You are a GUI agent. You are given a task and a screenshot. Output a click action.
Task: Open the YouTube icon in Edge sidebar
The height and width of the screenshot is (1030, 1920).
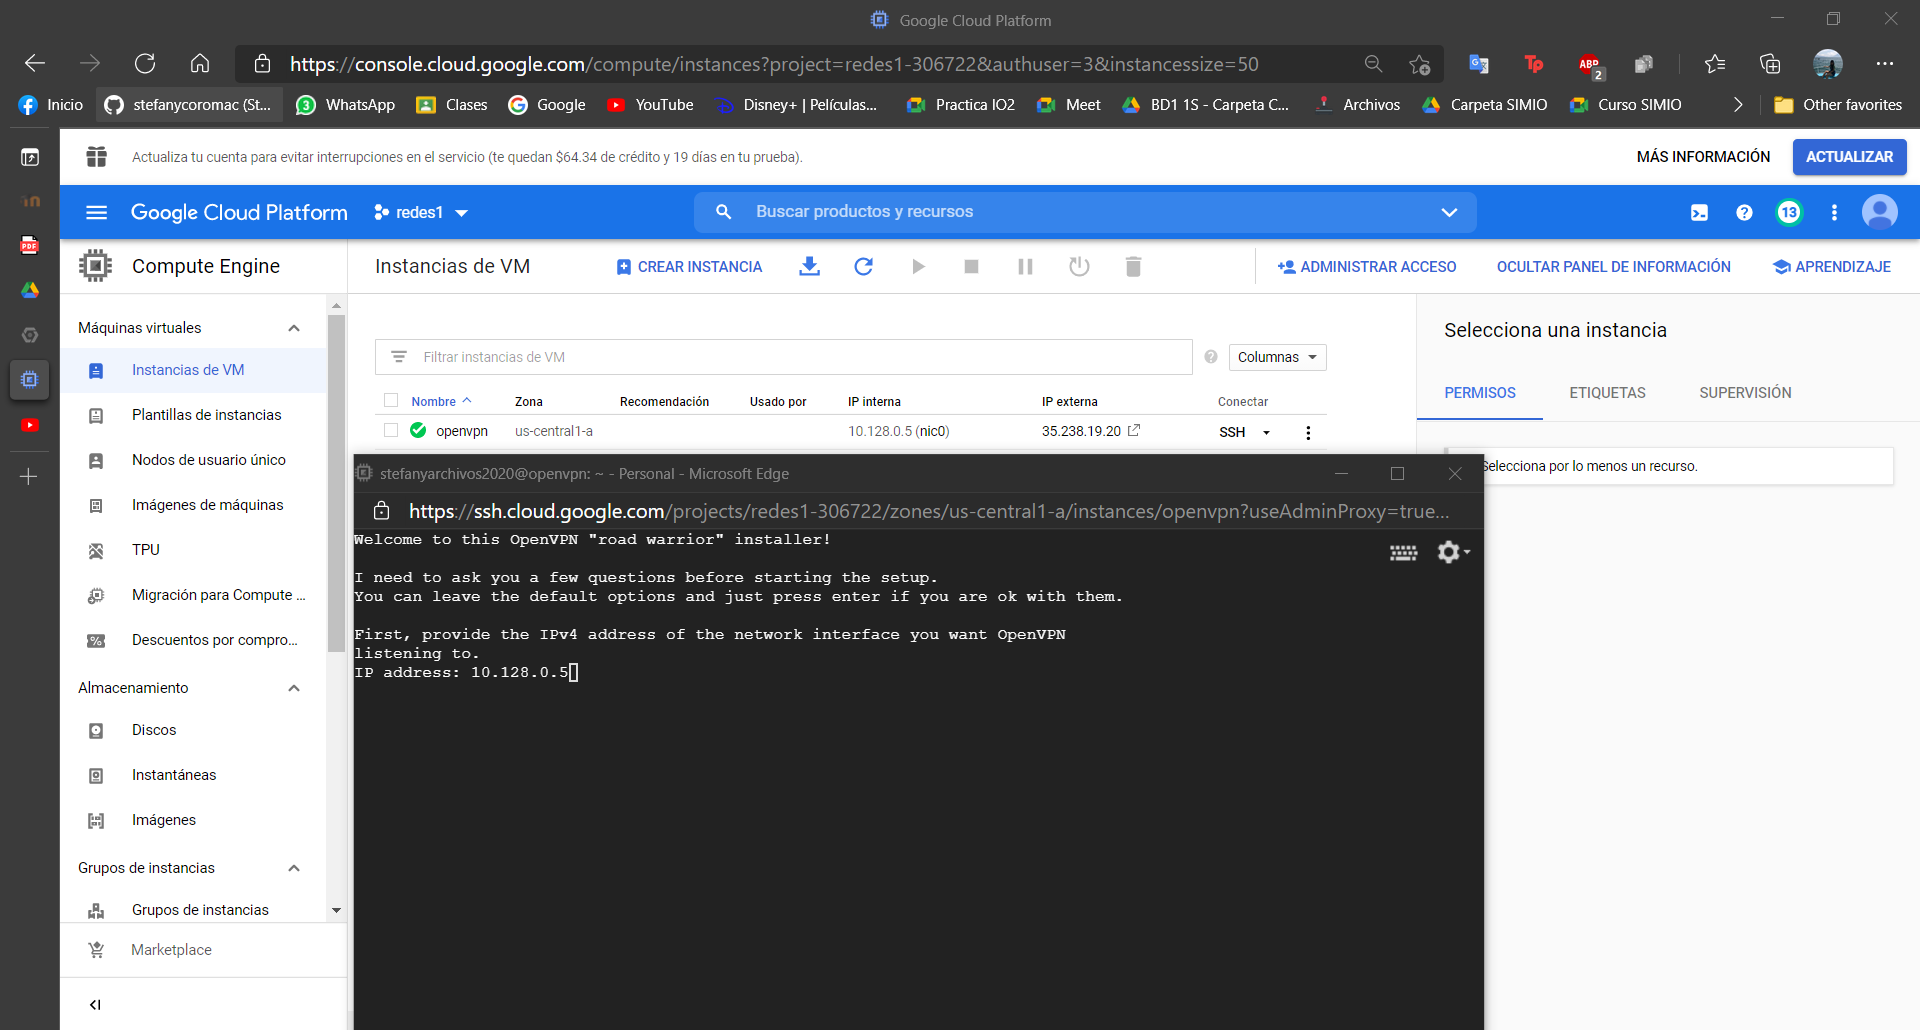30,425
